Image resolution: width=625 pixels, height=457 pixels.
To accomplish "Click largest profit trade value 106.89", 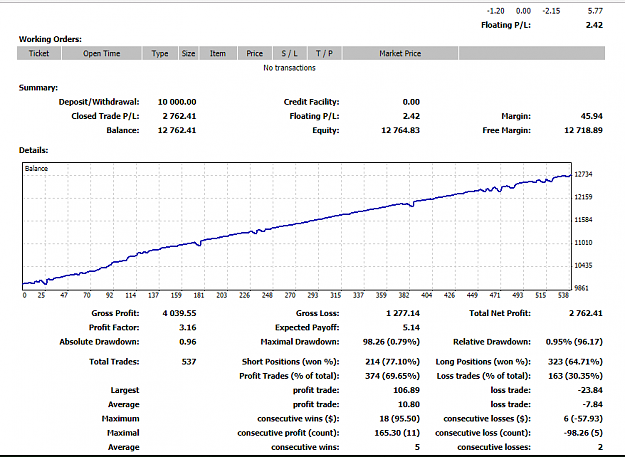I will click(407, 390).
